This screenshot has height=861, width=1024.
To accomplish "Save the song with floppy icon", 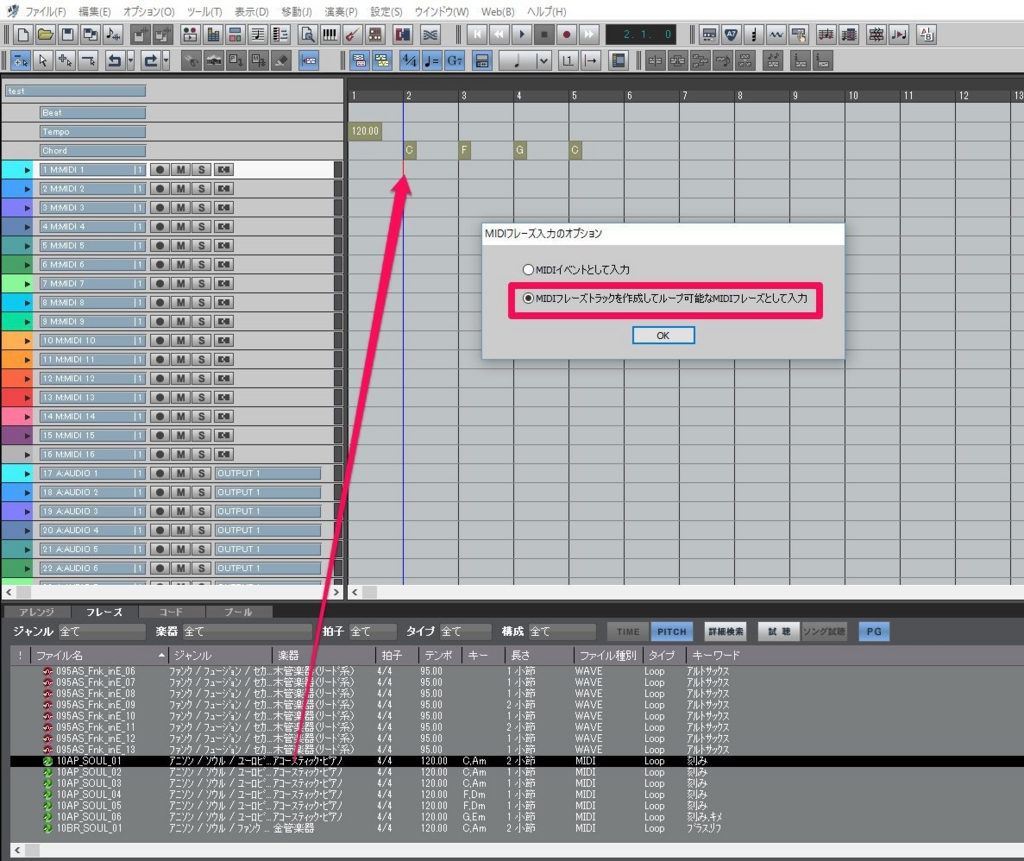I will pos(67,35).
